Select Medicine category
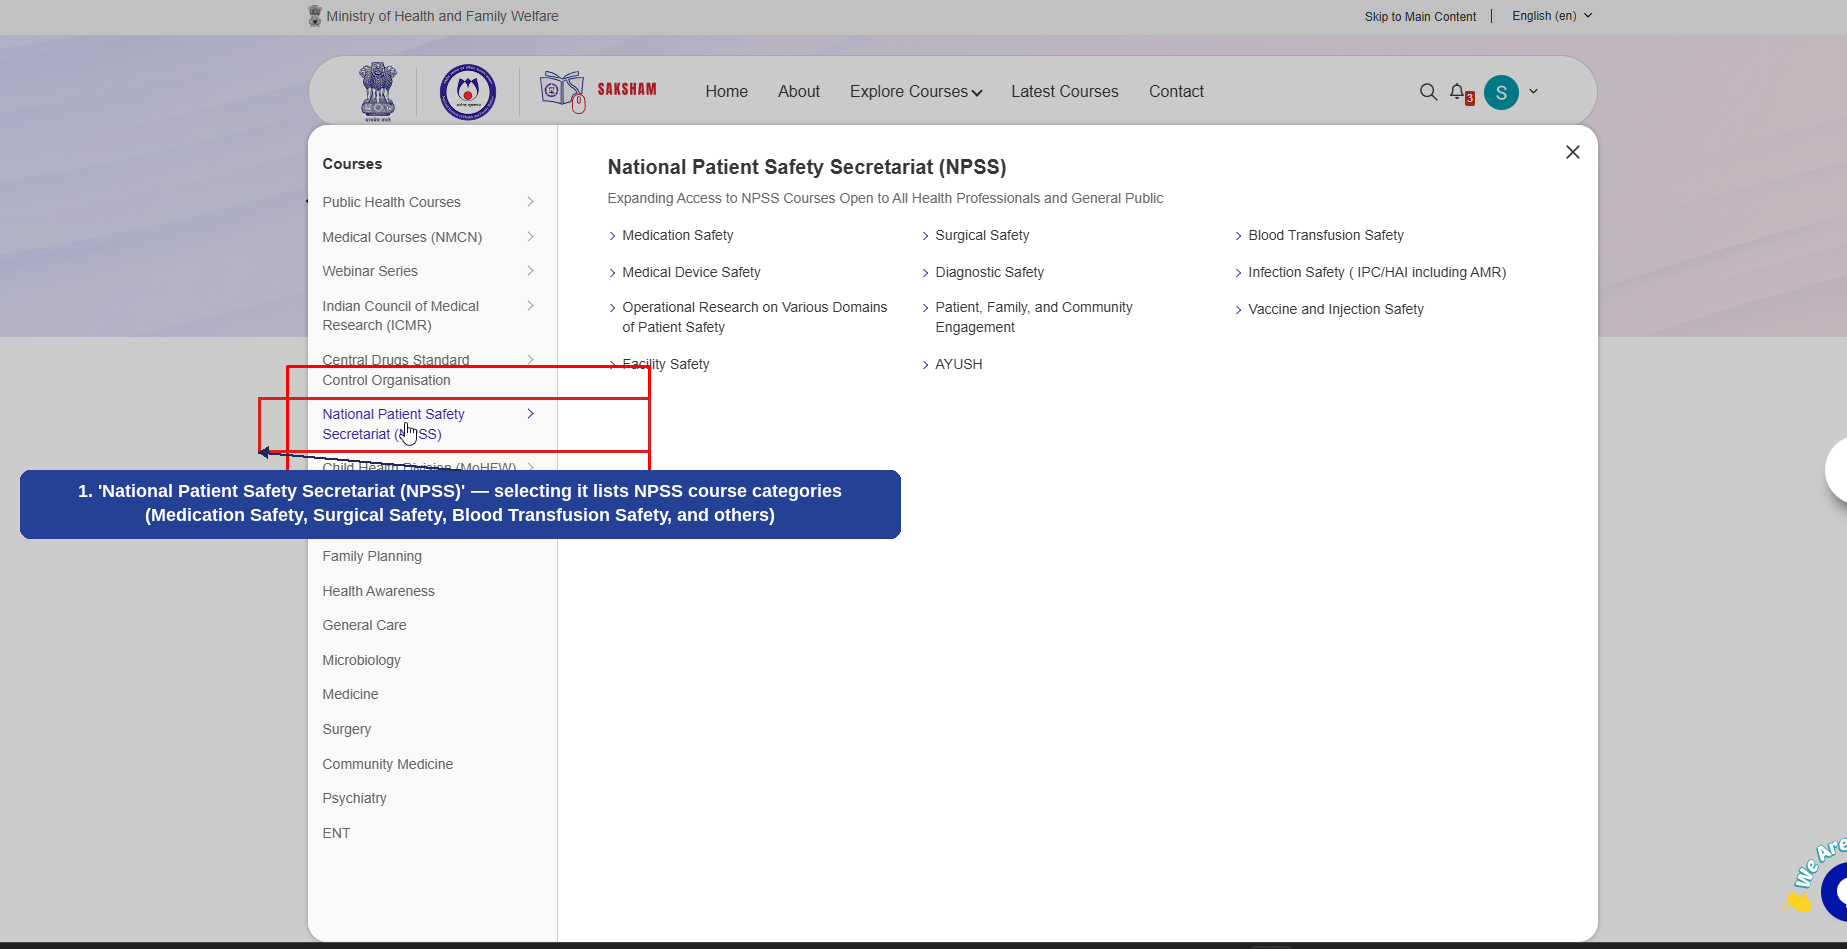Image resolution: width=1847 pixels, height=949 pixels. click(x=350, y=694)
